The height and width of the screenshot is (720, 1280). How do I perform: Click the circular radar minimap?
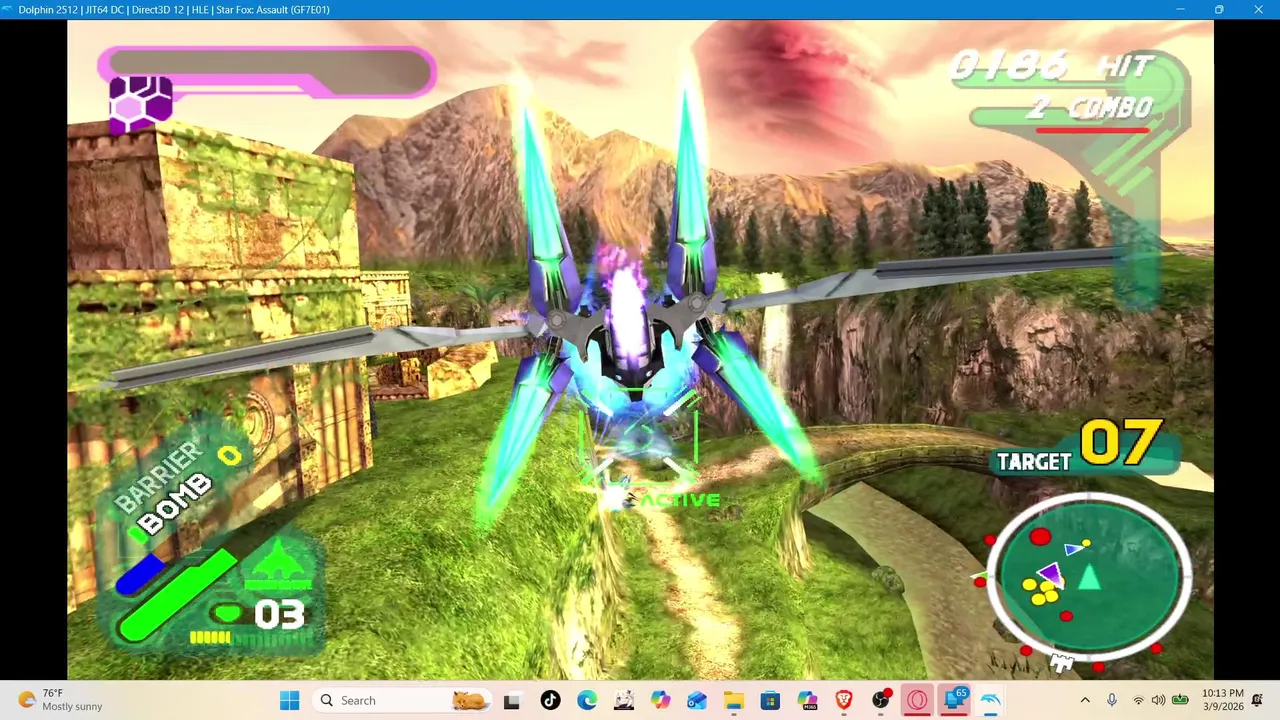point(1088,578)
